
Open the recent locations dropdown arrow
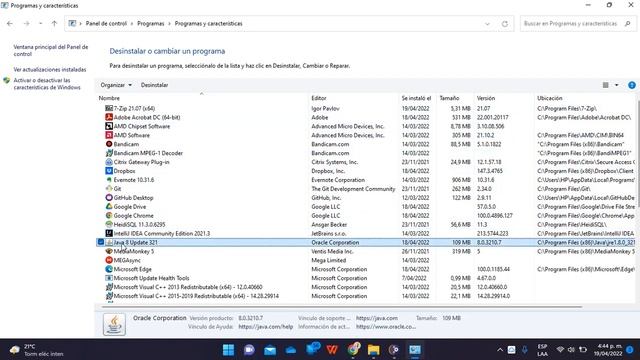tap(40, 24)
